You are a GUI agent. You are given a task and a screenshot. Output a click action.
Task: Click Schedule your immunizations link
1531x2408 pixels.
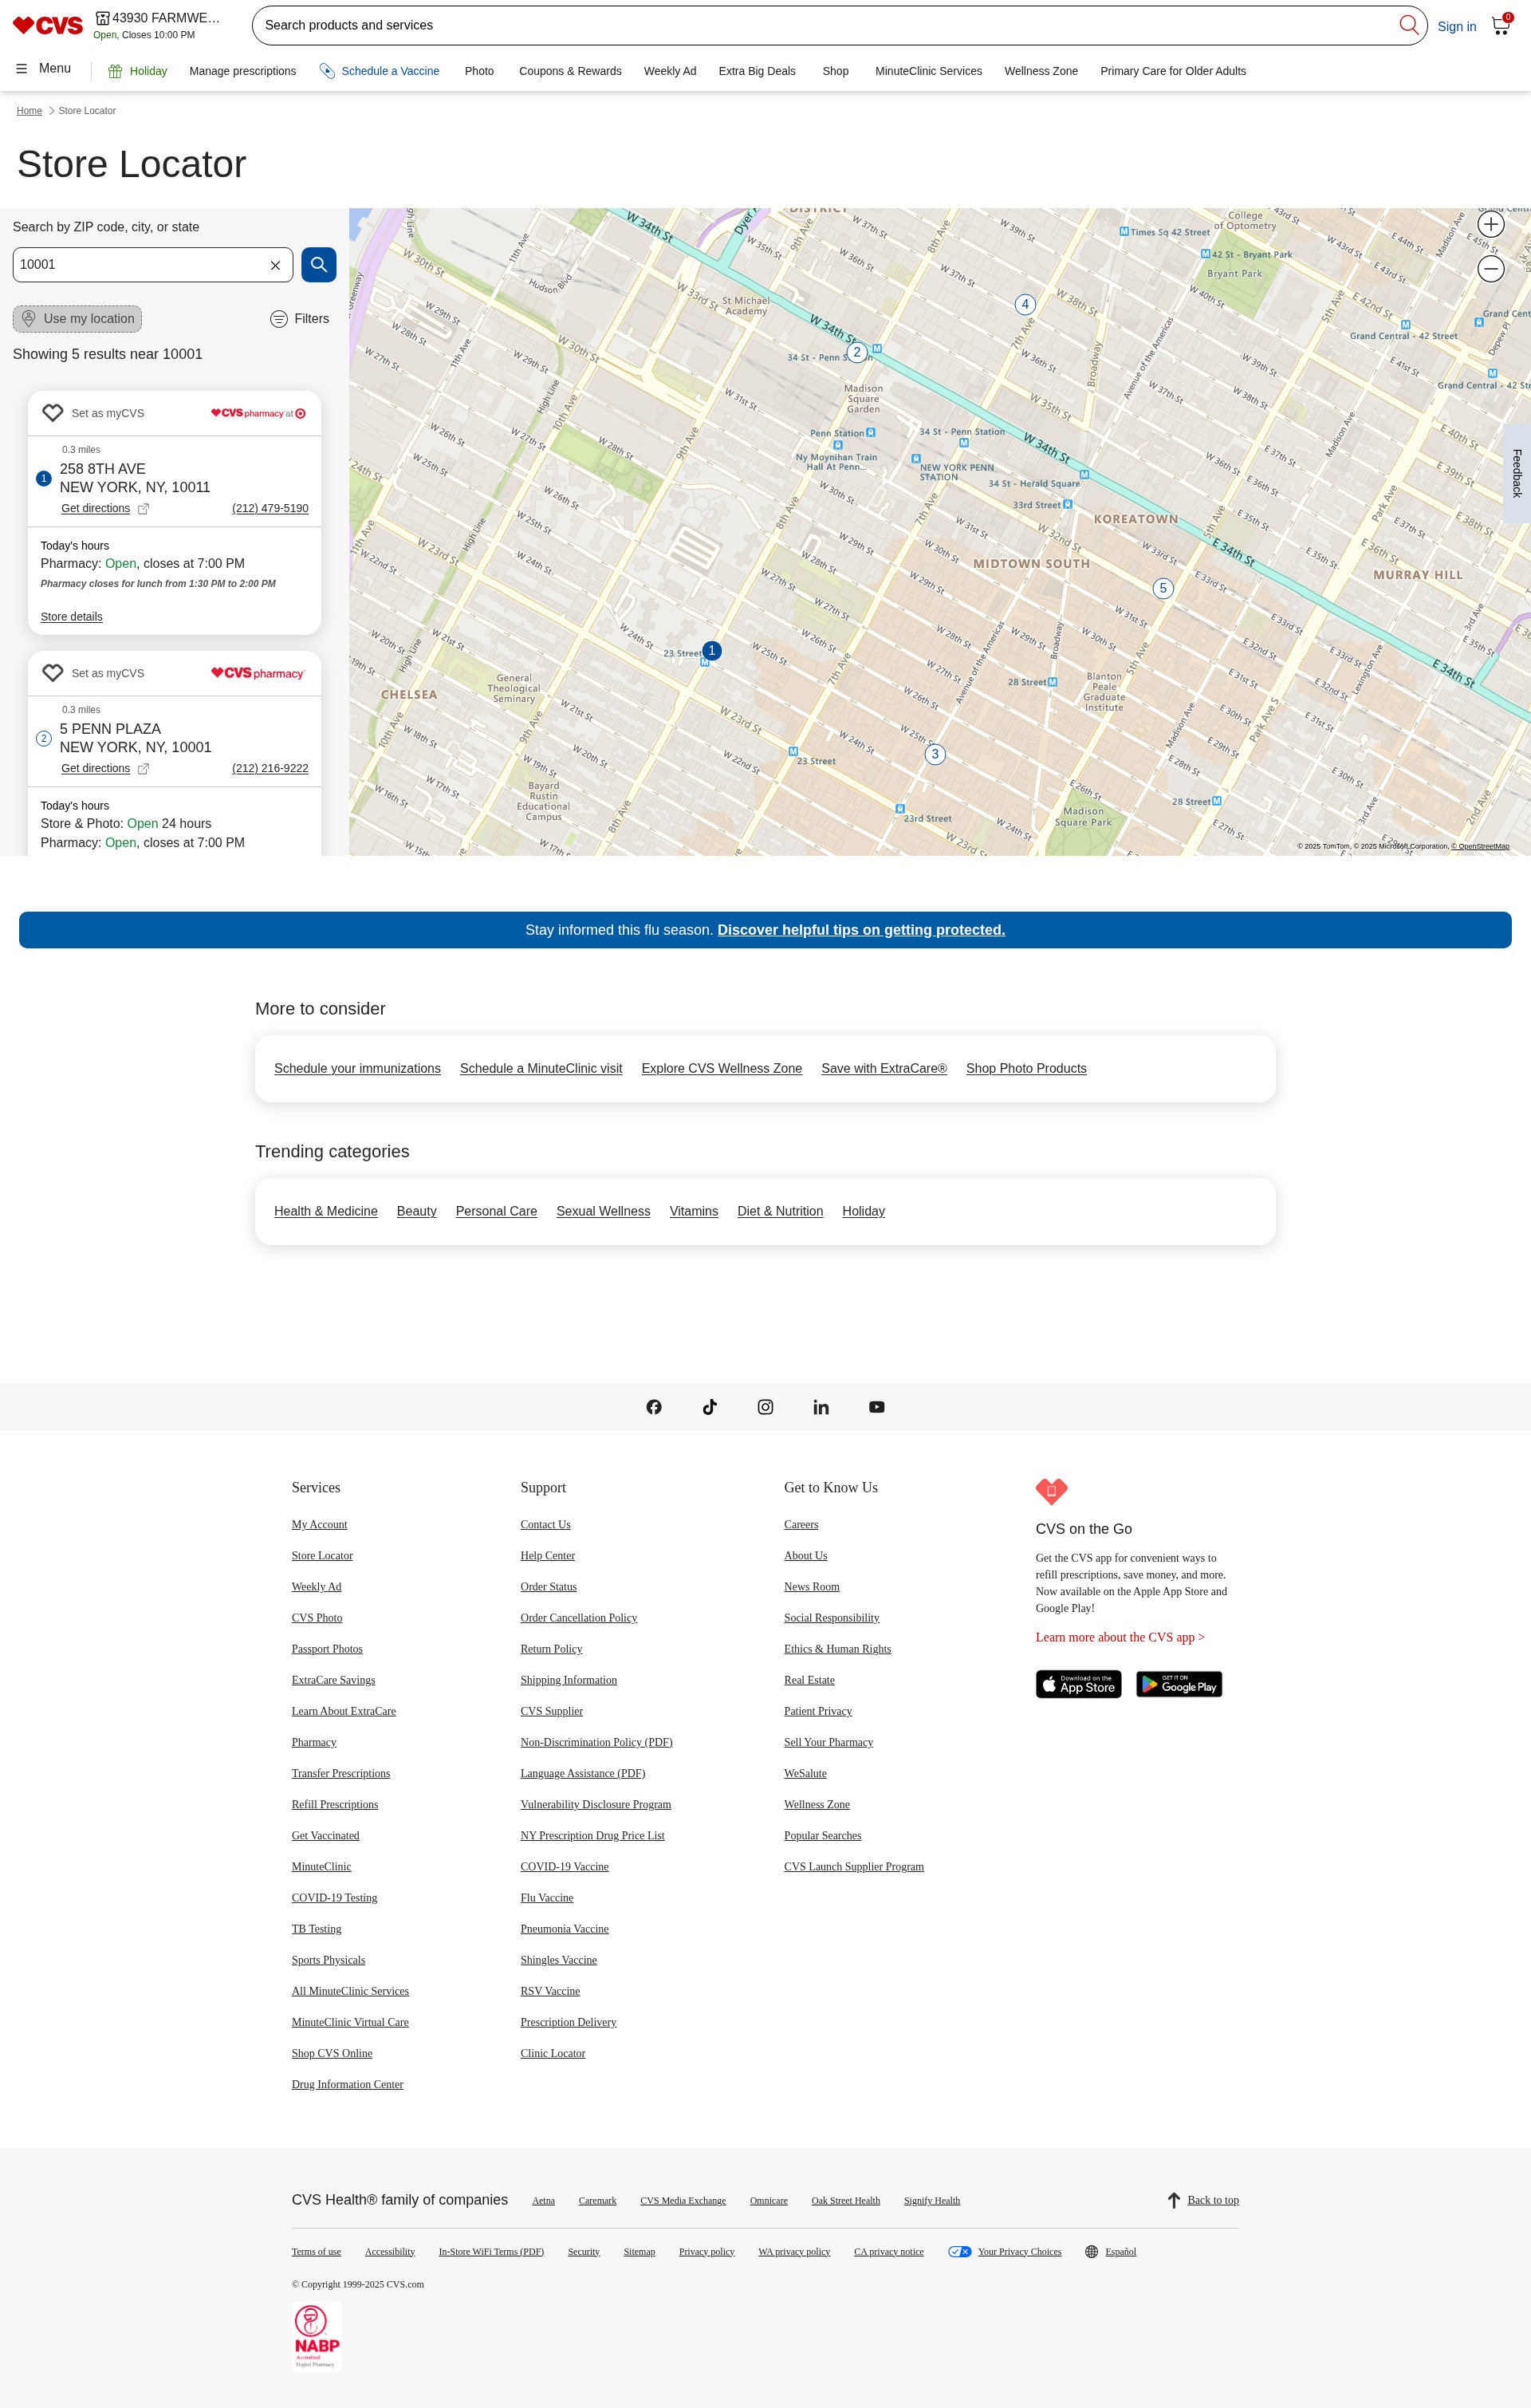coord(357,1069)
